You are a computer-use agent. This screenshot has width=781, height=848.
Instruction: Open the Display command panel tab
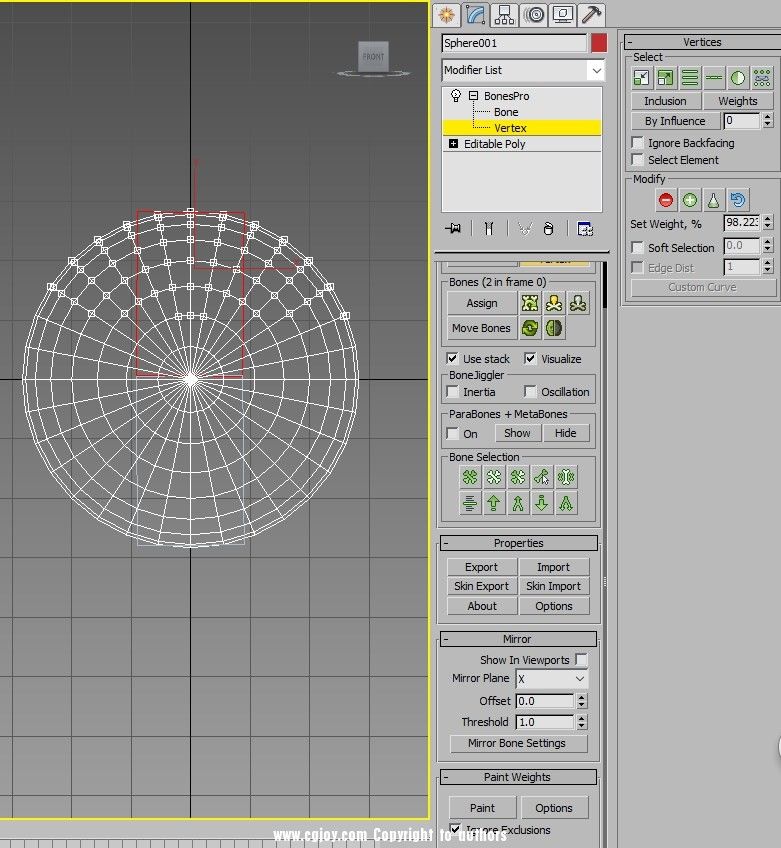point(562,15)
